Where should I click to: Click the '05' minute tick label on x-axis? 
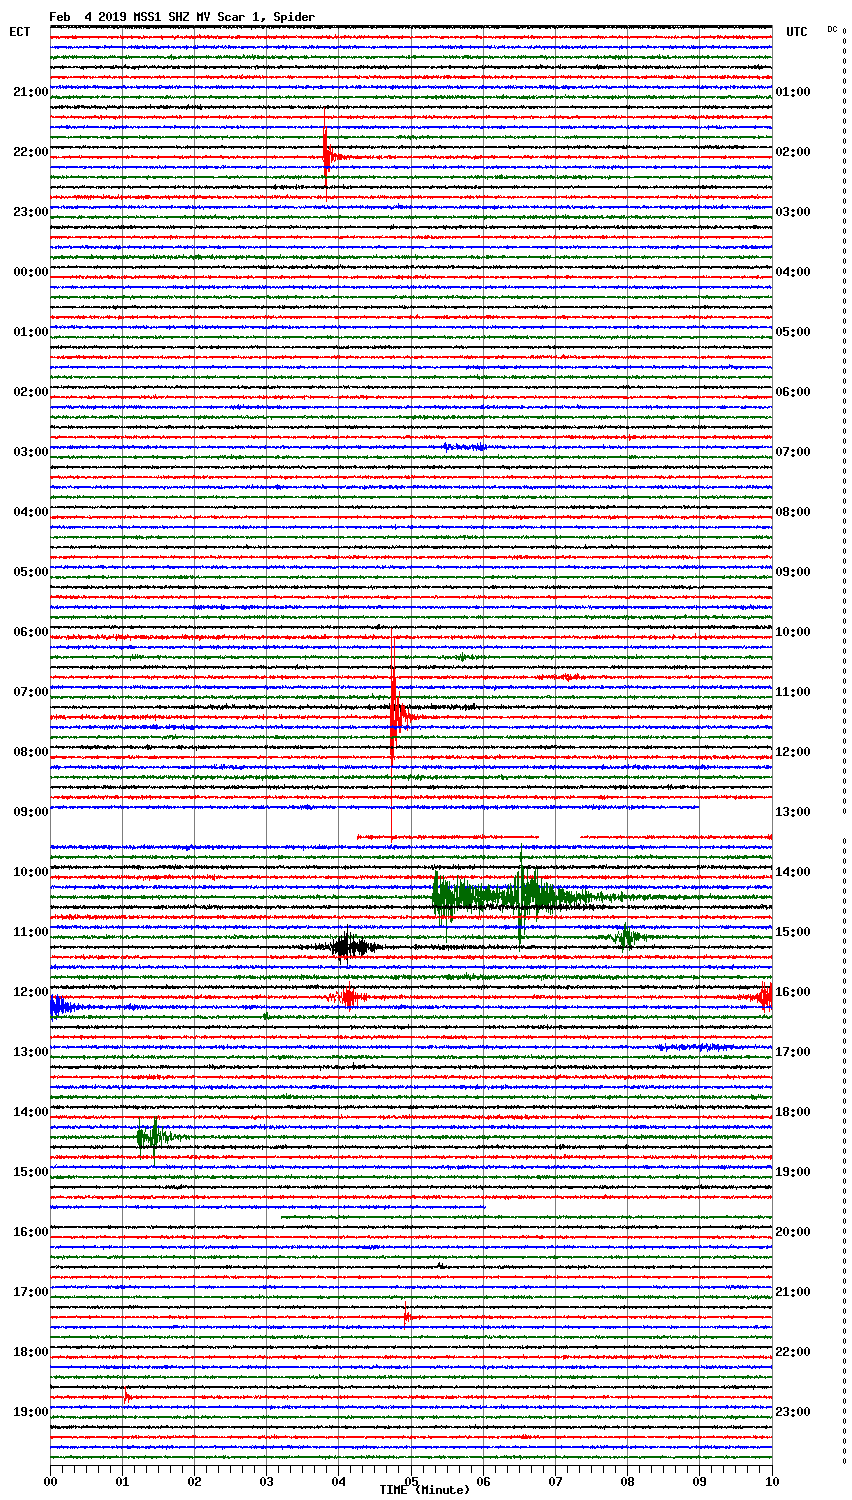click(x=411, y=1481)
